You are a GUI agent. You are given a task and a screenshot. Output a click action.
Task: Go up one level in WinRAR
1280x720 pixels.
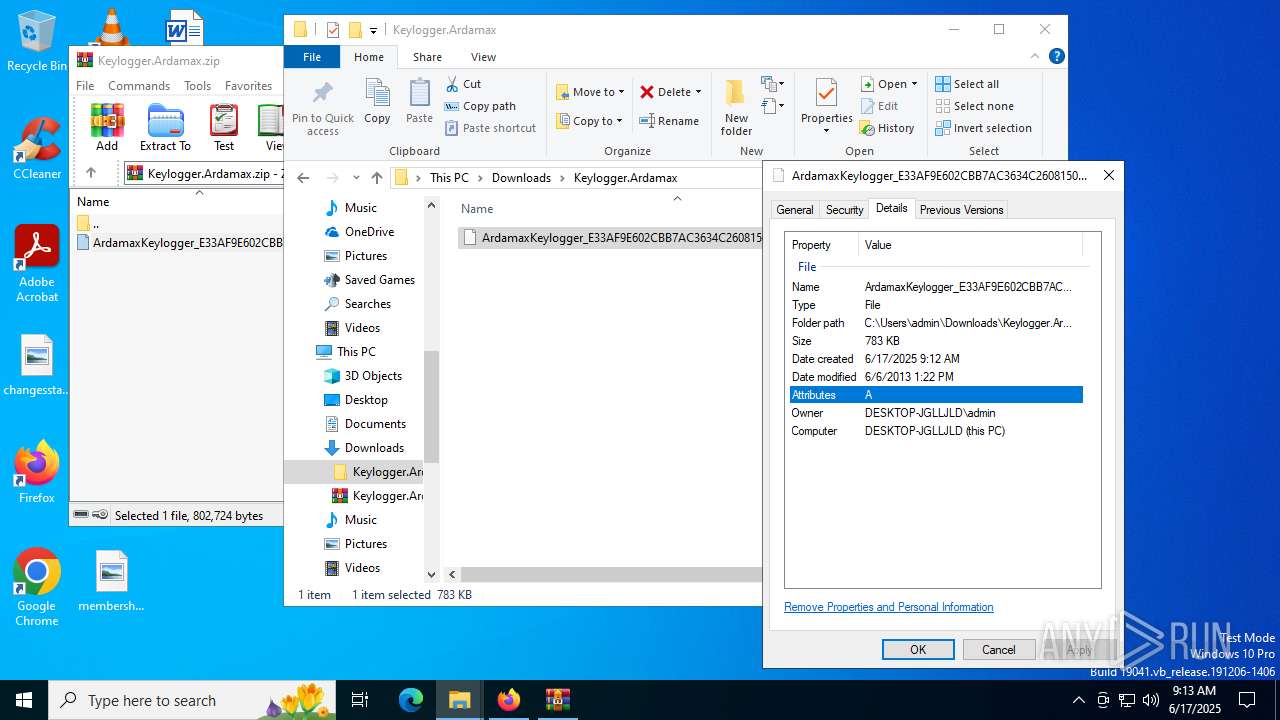[91, 173]
